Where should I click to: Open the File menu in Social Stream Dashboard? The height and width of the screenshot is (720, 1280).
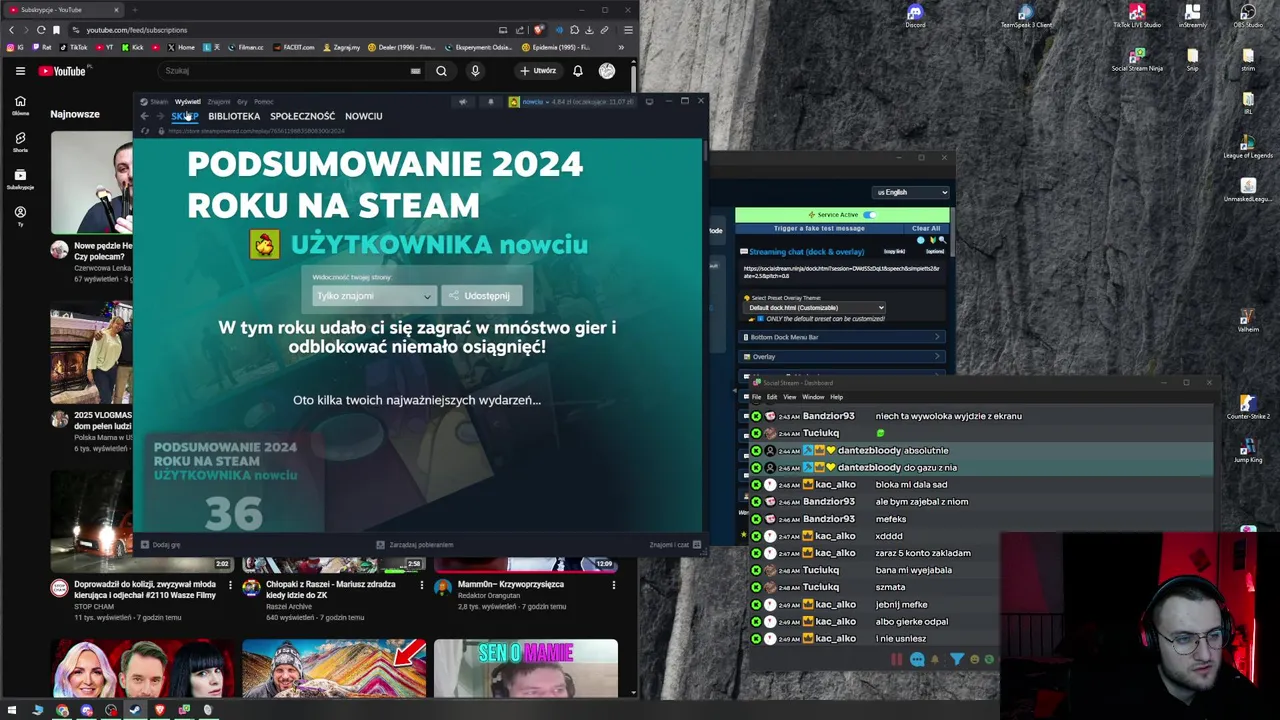pos(756,397)
